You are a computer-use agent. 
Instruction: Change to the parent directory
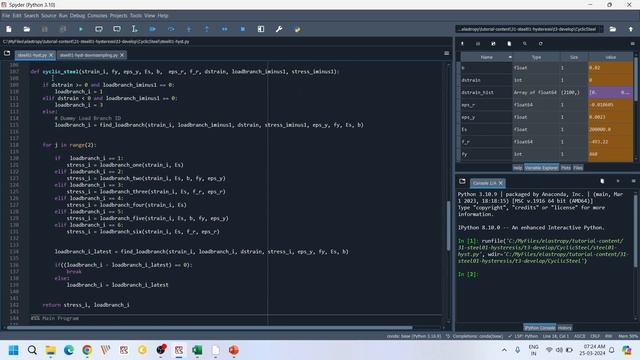coord(631,29)
